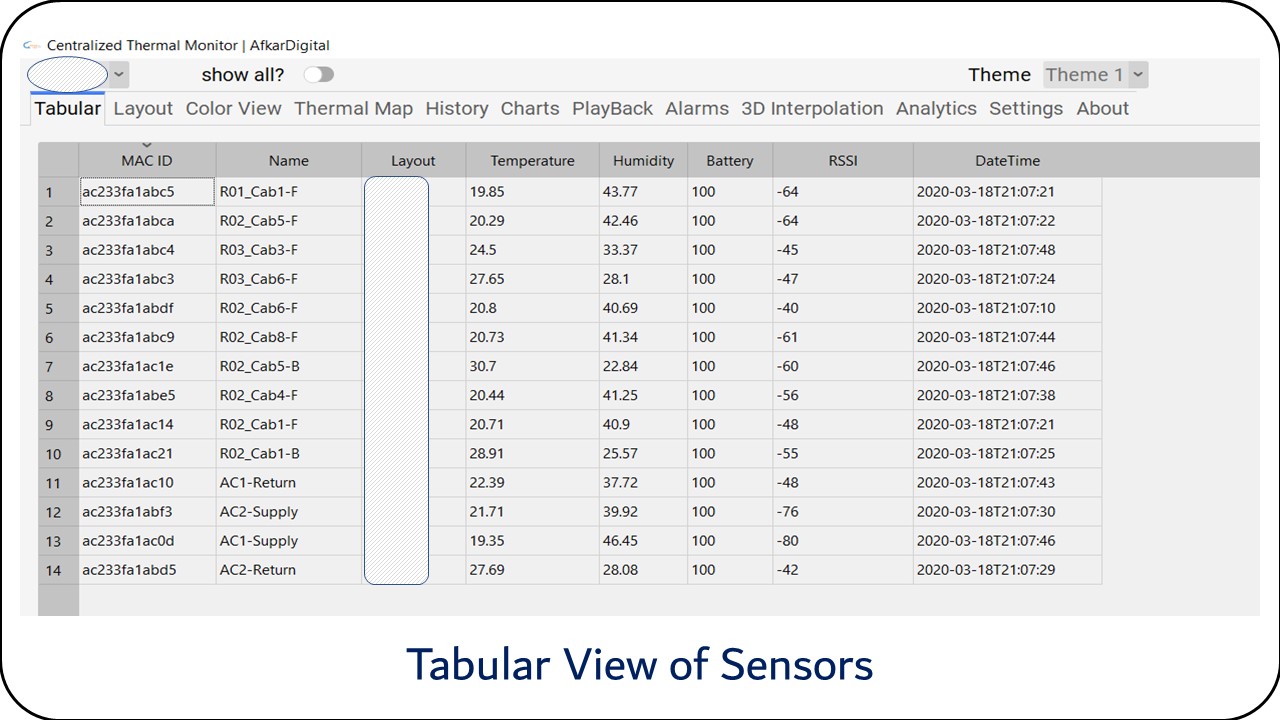The height and width of the screenshot is (720, 1280).
Task: Open the Analytics tab
Action: tap(936, 109)
